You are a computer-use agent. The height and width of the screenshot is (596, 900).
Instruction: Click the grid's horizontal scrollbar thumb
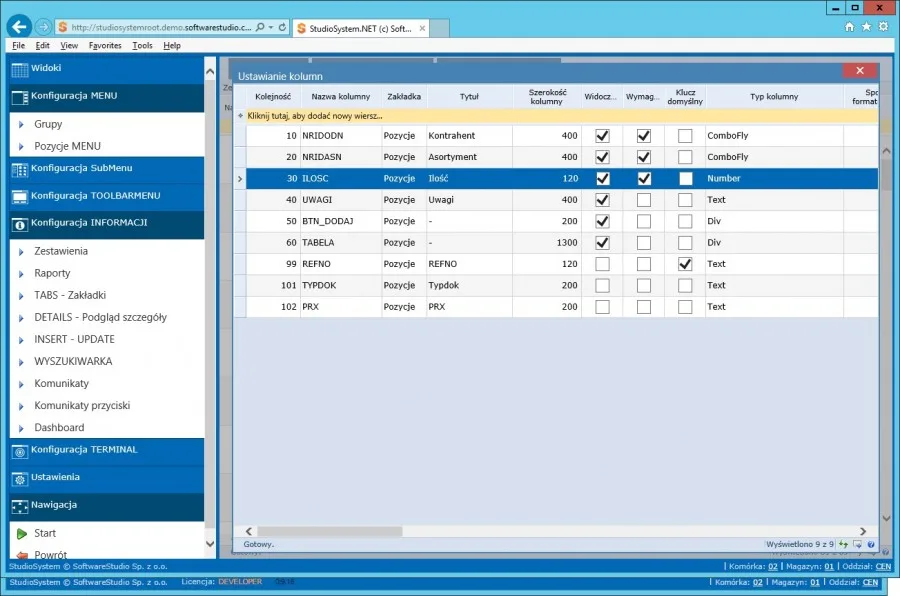point(330,532)
